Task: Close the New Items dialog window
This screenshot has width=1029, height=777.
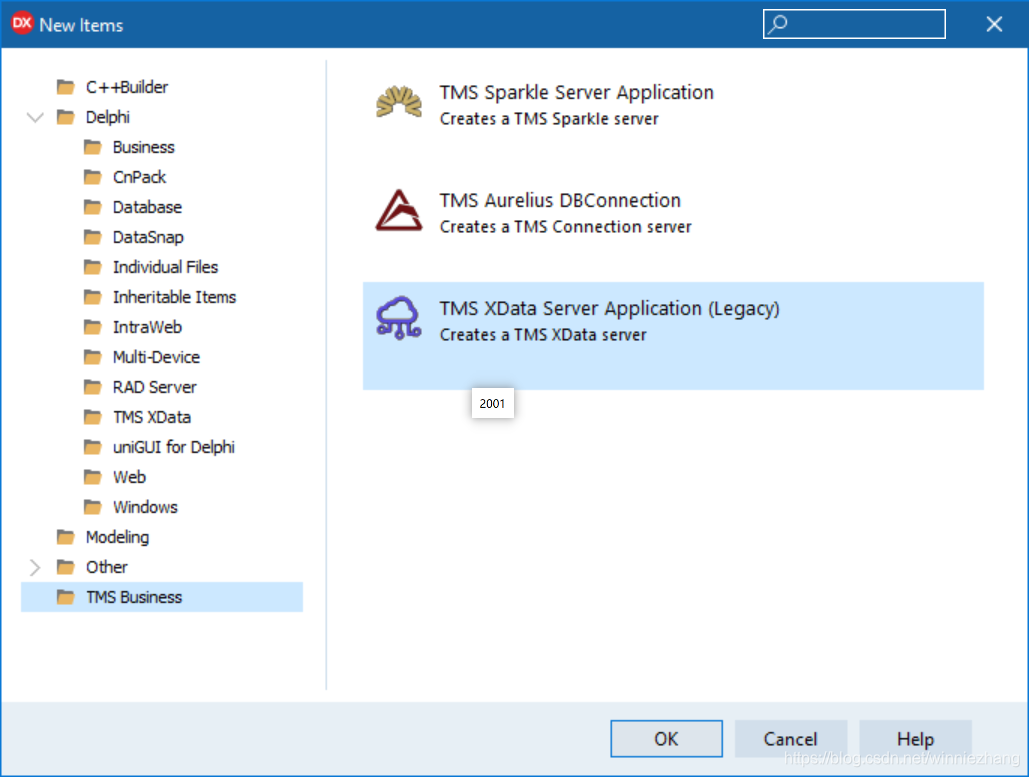Action: tap(994, 24)
